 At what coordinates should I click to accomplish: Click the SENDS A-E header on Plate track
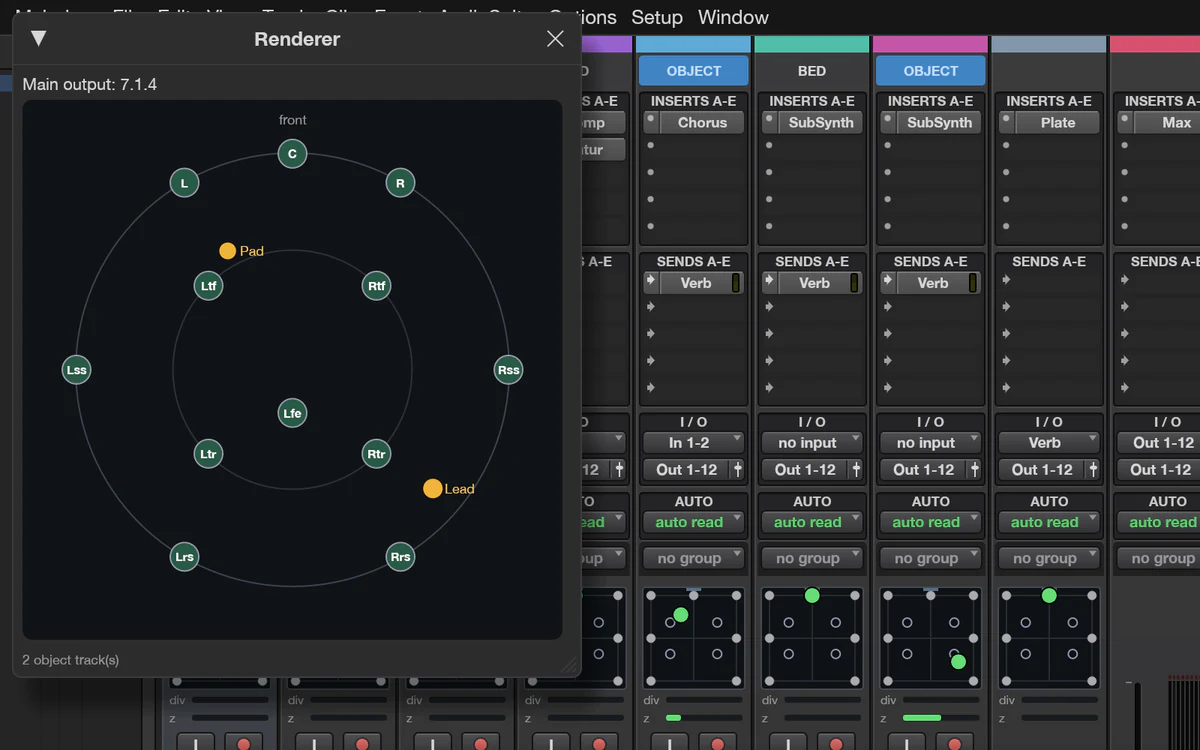1049,261
